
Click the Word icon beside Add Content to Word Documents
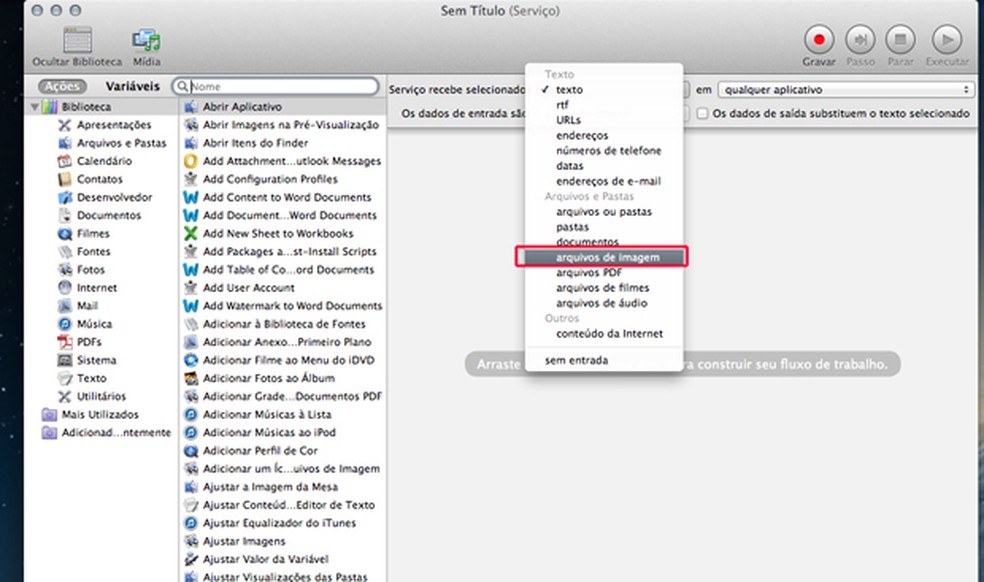(190, 197)
